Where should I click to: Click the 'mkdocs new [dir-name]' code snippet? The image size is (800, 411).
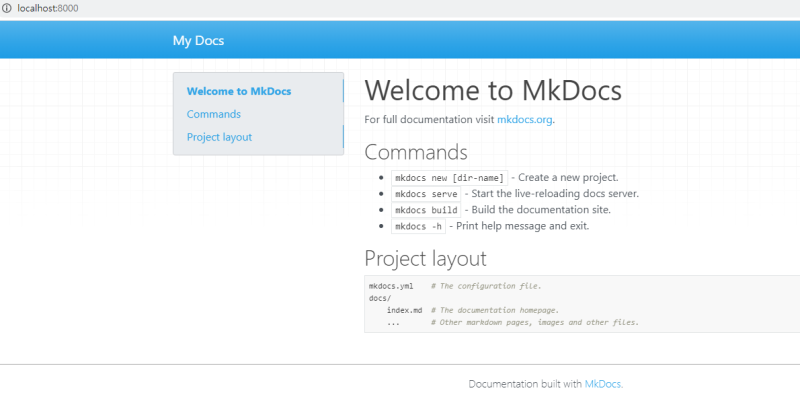click(x=449, y=178)
